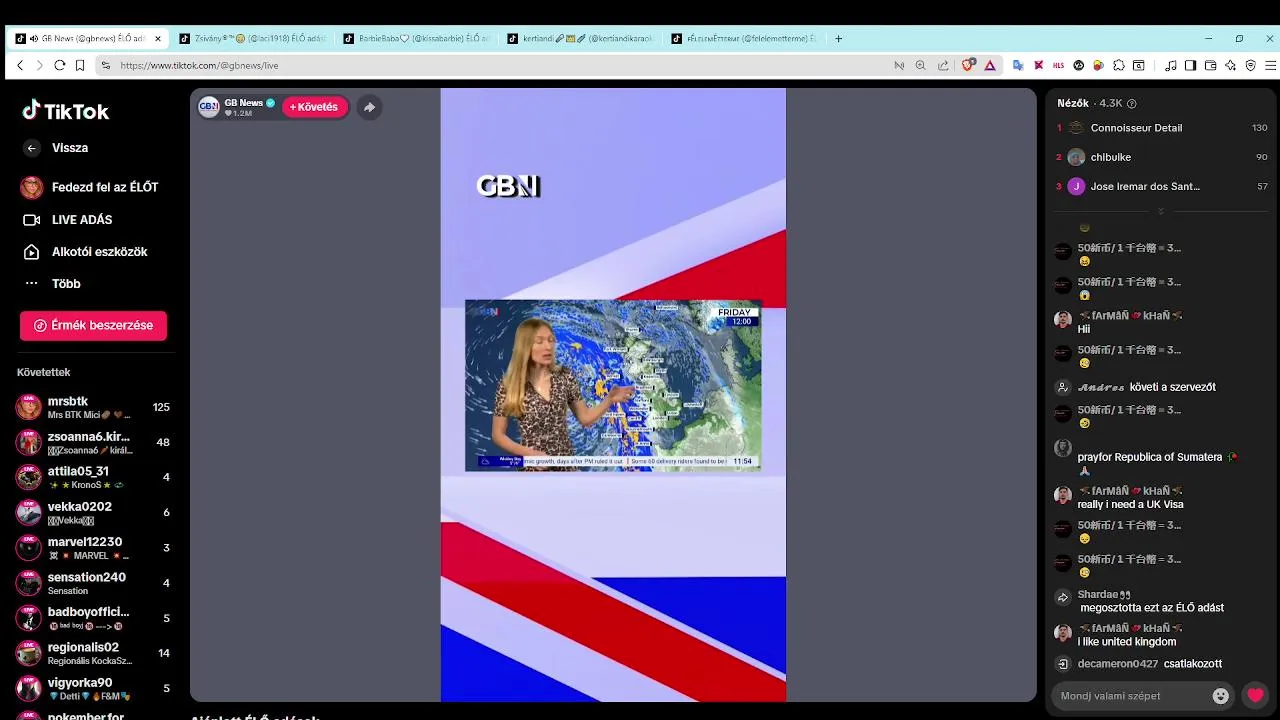
Task: Follow GB News with the Követés button
Action: click(315, 107)
